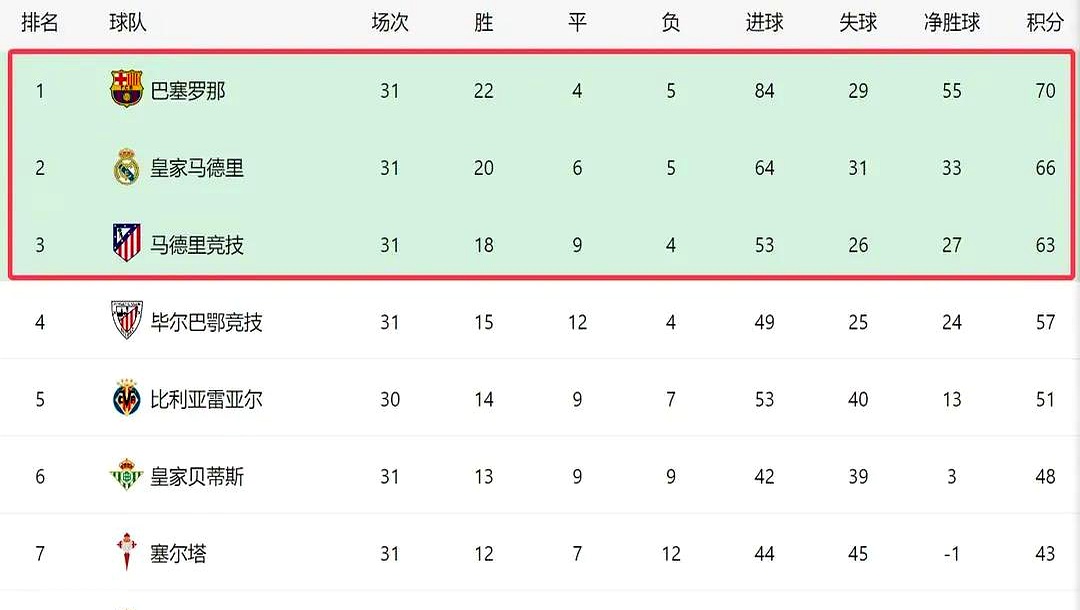Viewport: 1080px width, 610px height.
Task: Click the Real Betis green crest
Action: pyautogui.click(x=126, y=476)
